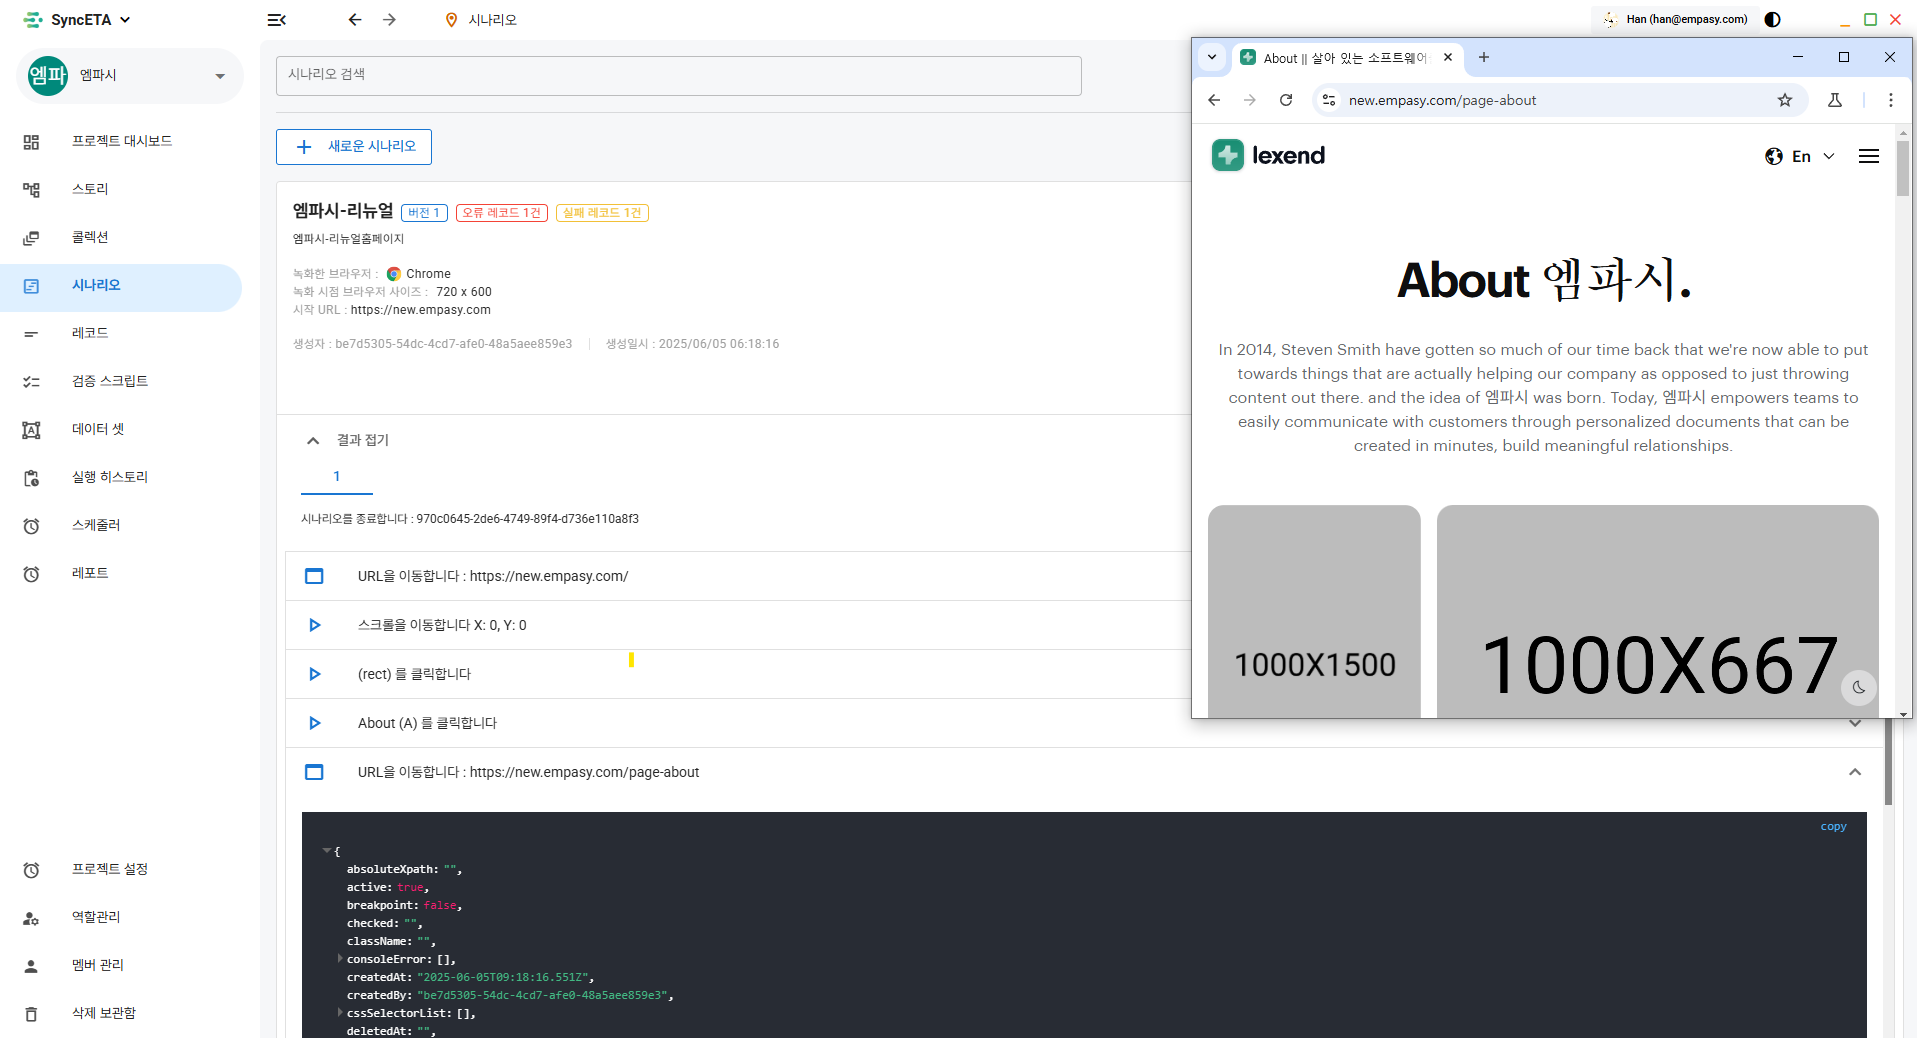Screen dimensions: 1917x1038
Task: Open Chrome tab search dropdown
Action: [1212, 58]
